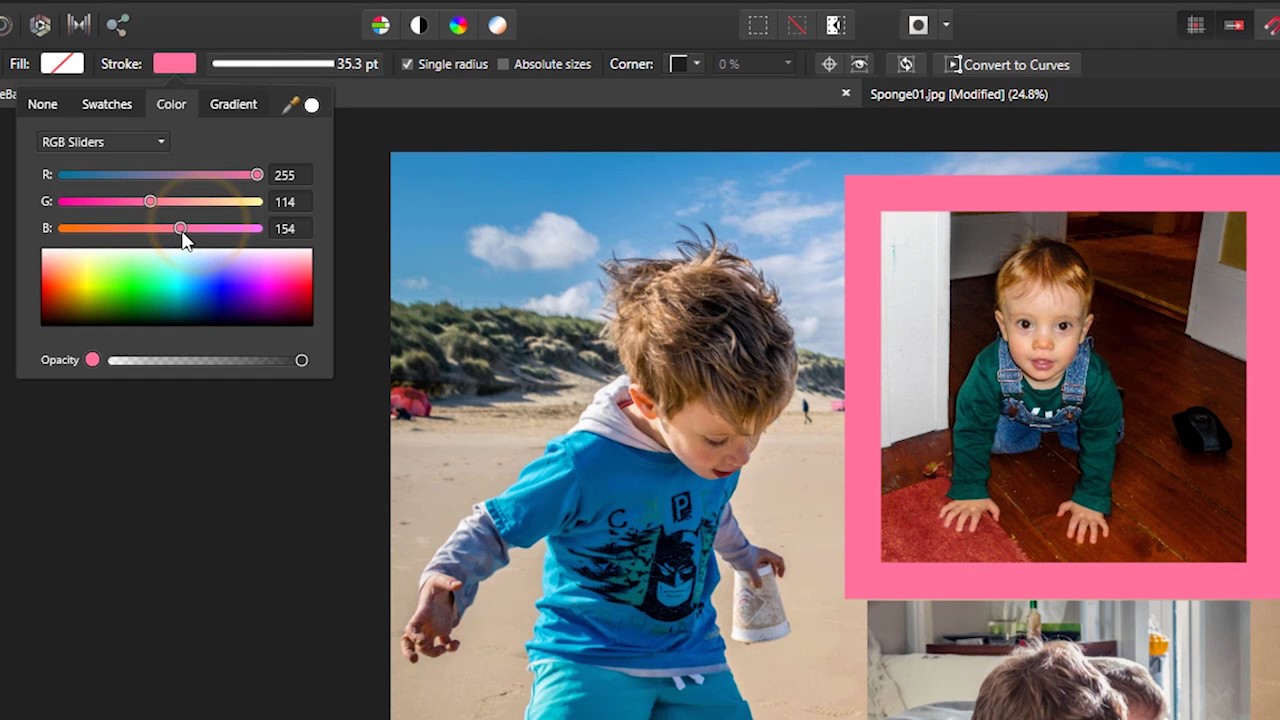Apply Auto Colors rainbow wheel icon

point(458,26)
